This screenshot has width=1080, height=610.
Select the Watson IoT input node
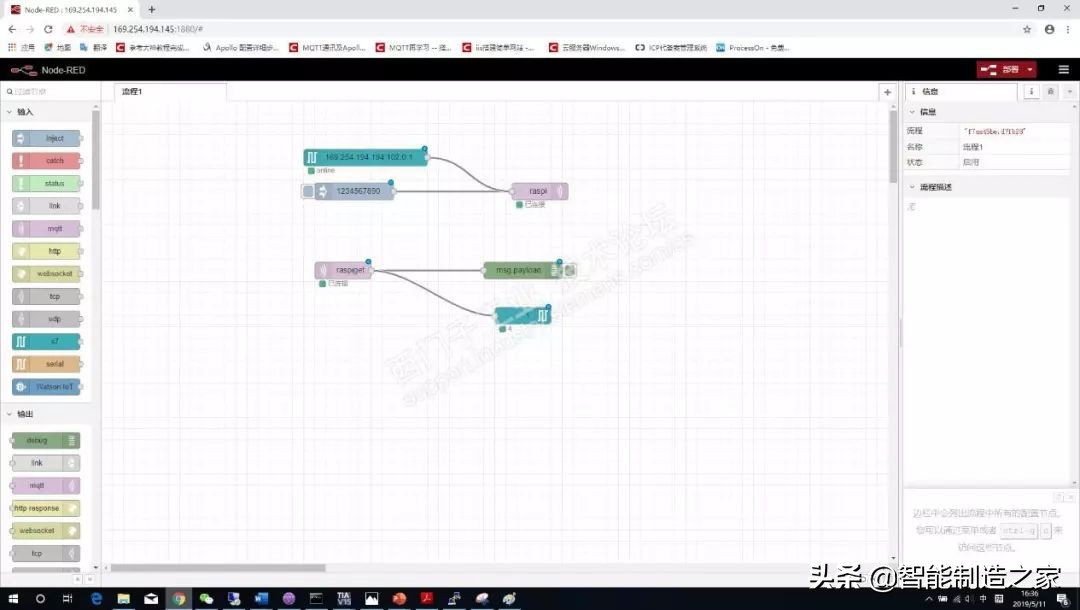click(x=45, y=386)
